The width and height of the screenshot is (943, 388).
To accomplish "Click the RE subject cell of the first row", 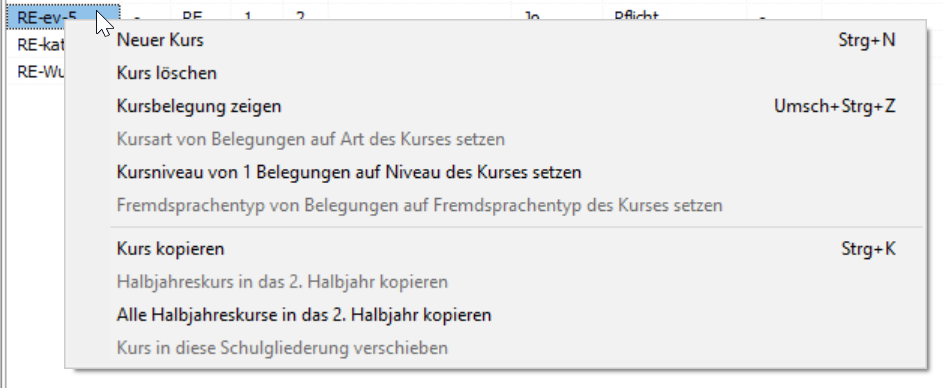I will coord(192,15).
